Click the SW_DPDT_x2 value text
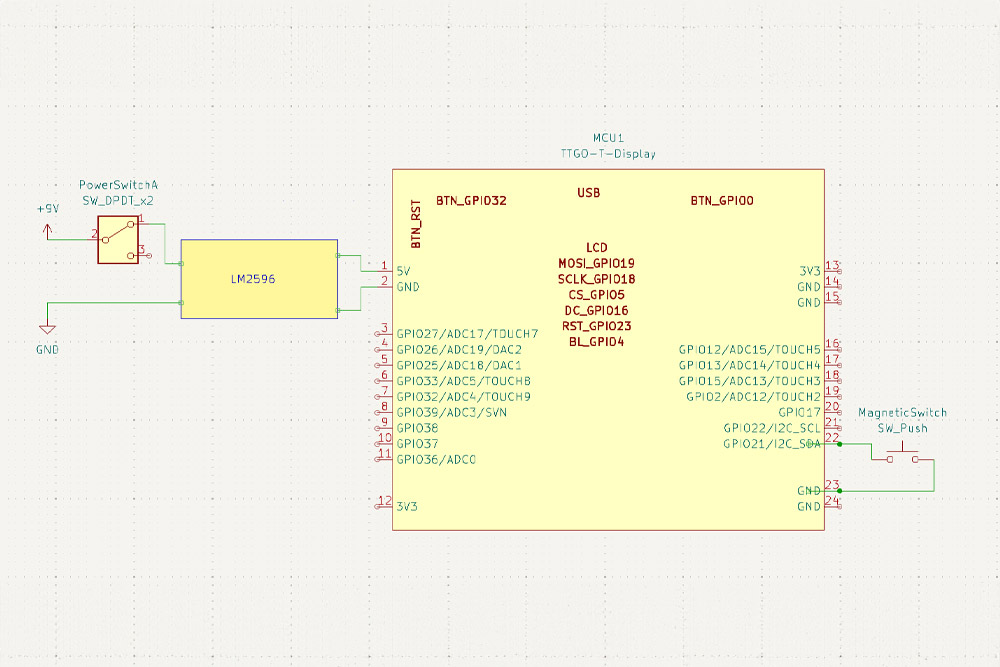 click(118, 201)
